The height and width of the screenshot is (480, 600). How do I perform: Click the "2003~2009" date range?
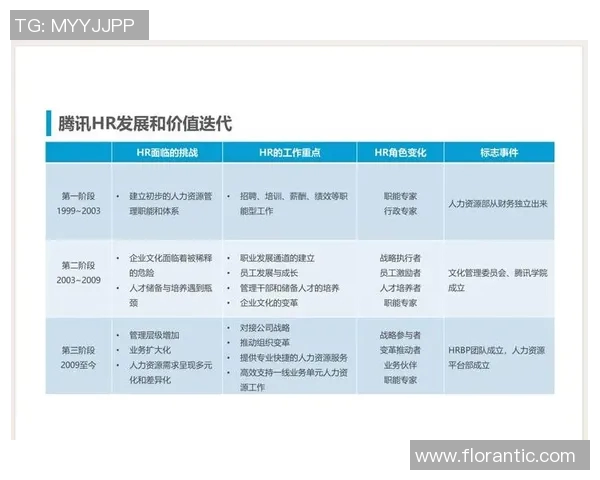click(x=78, y=280)
